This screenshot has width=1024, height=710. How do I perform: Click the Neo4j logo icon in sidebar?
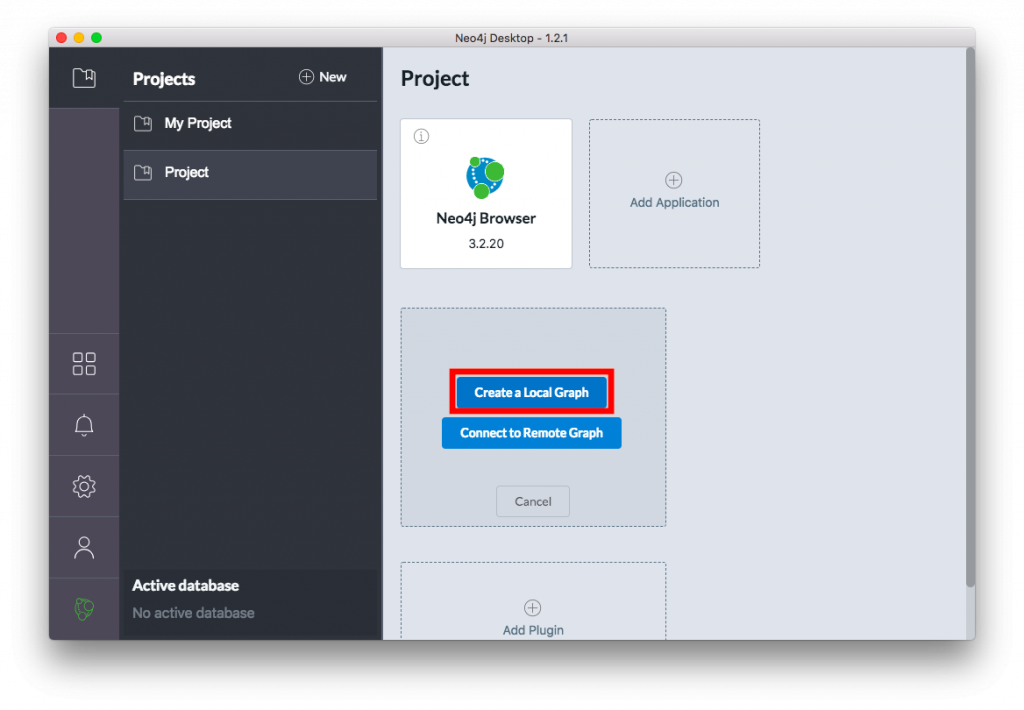tap(84, 609)
